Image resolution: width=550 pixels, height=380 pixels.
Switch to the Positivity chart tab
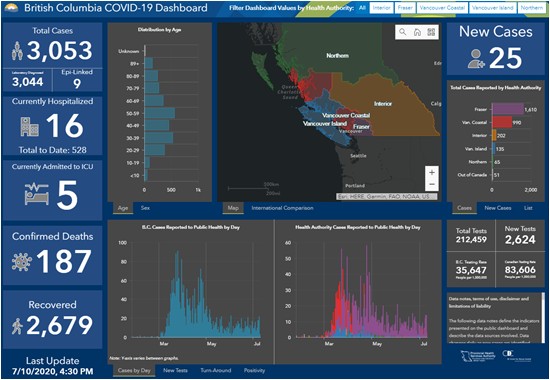254,370
